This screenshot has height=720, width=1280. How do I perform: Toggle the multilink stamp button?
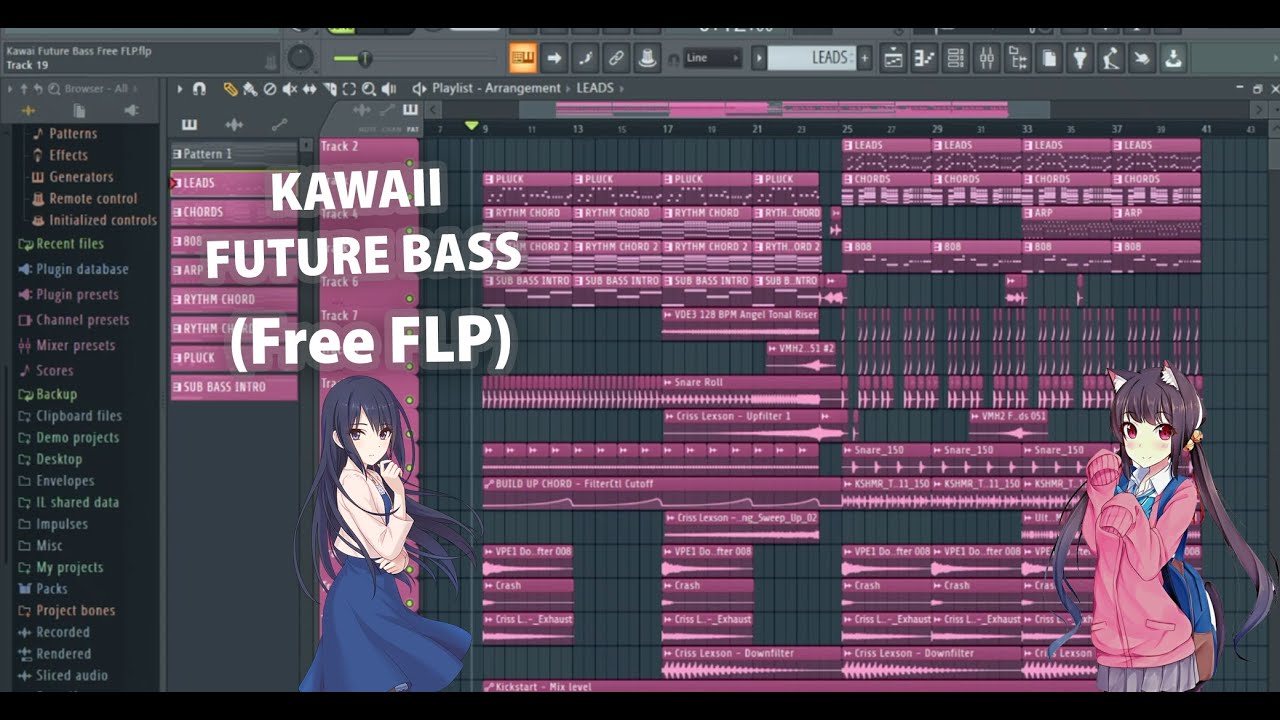coord(647,58)
